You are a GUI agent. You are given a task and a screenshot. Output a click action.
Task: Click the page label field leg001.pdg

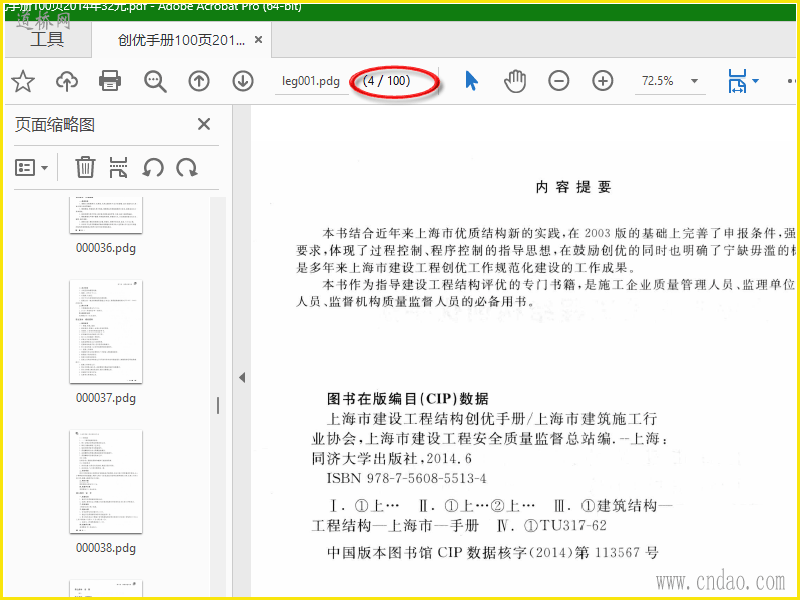tap(311, 81)
